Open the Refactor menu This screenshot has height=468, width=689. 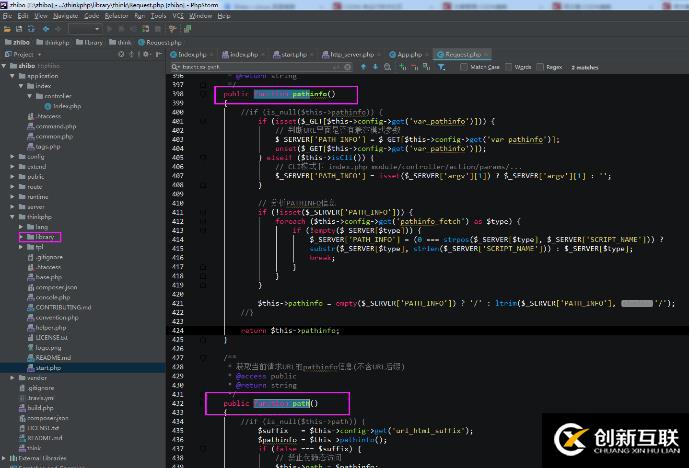116,16
